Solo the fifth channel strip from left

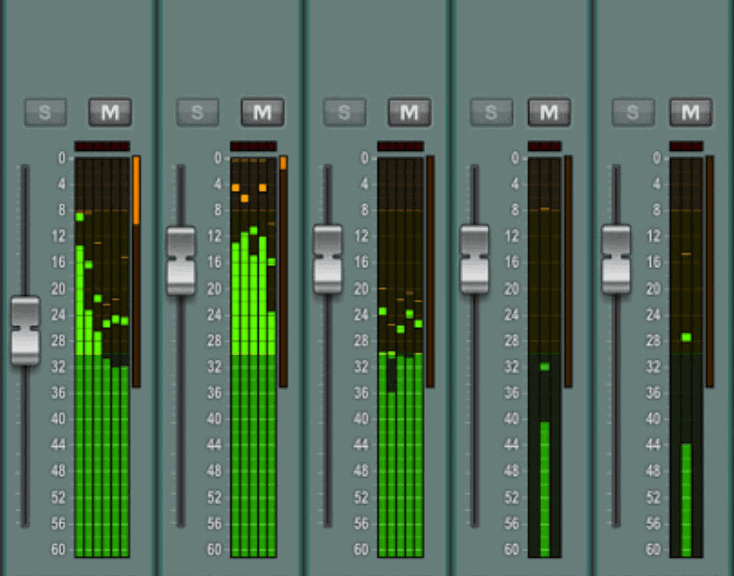click(633, 112)
